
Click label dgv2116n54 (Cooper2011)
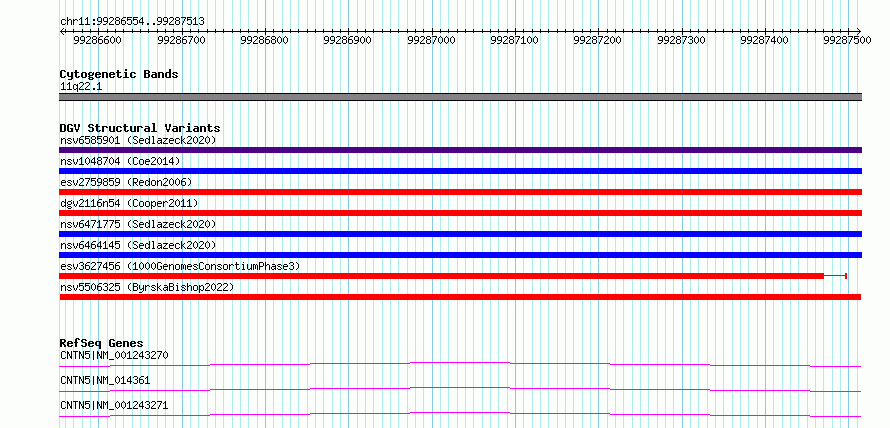click(x=129, y=203)
